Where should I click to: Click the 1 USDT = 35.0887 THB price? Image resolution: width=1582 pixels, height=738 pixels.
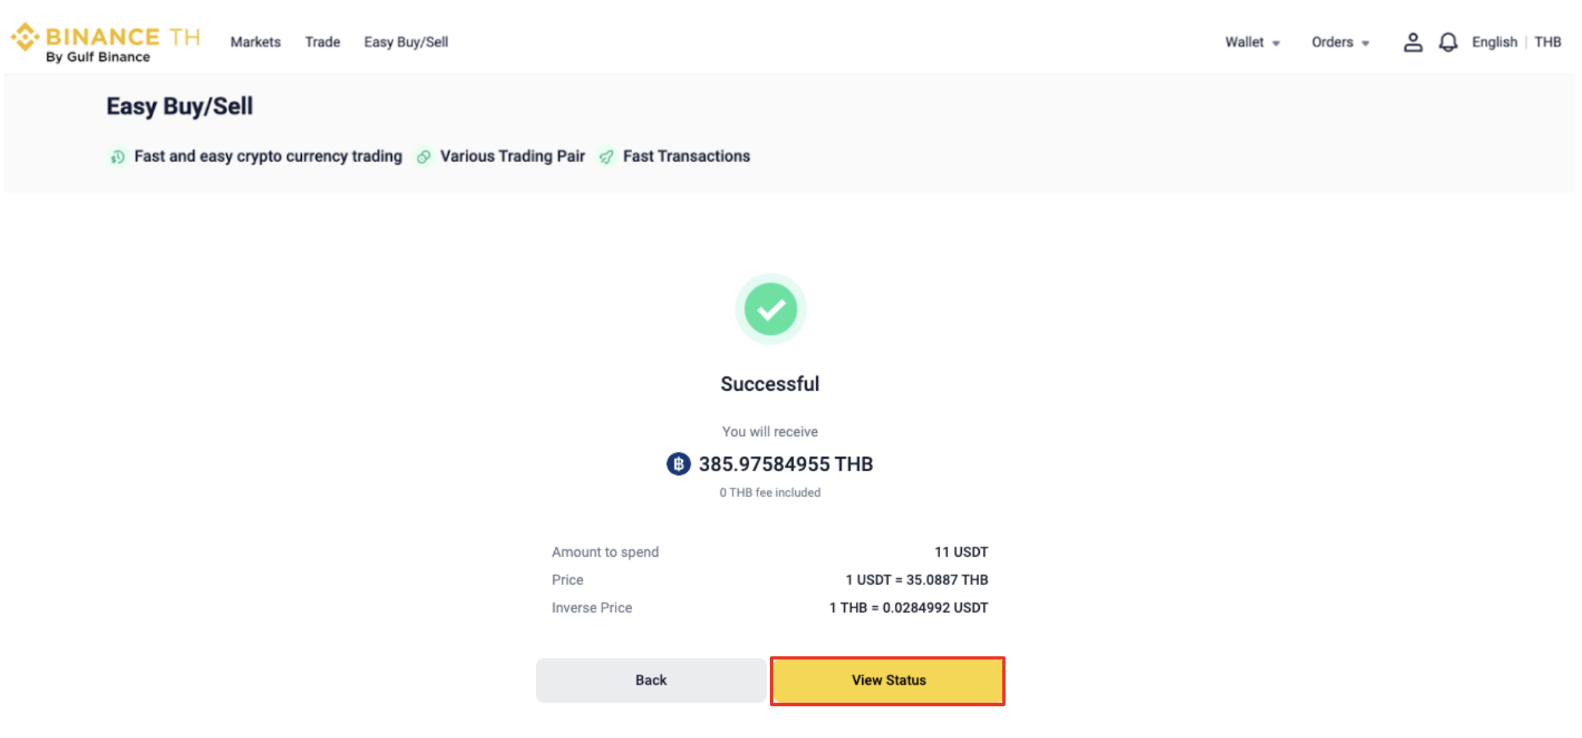point(916,580)
